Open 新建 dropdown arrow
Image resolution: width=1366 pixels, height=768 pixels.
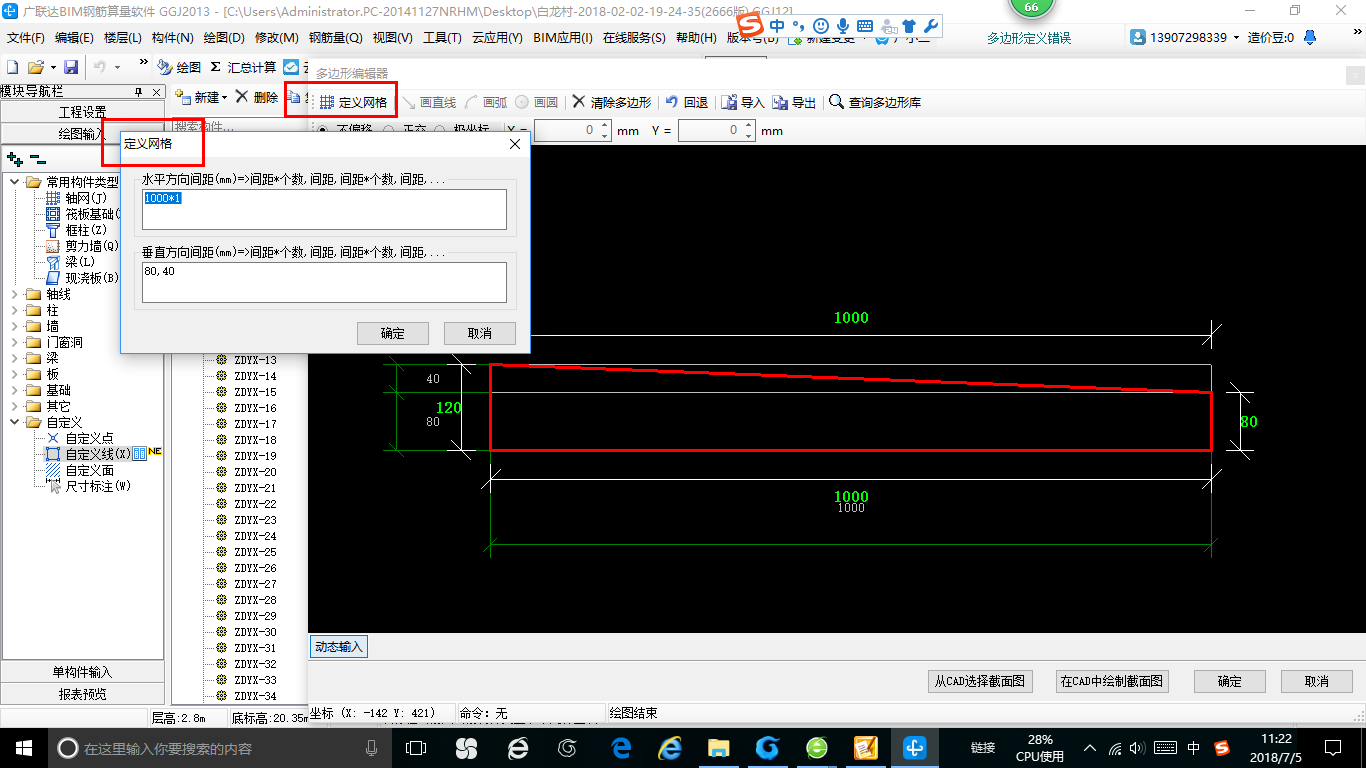tap(224, 98)
